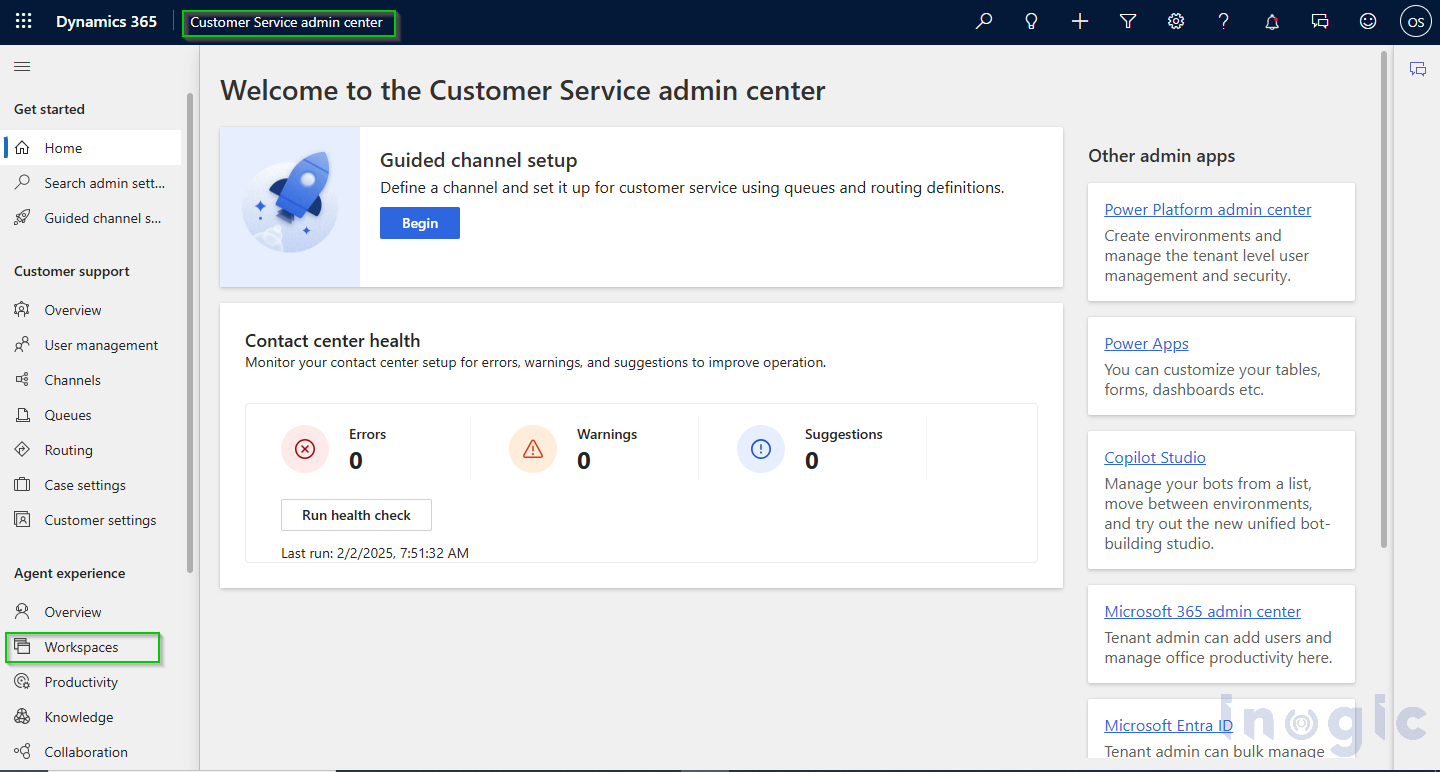Open the lightbulb assistant icon
The image size is (1440, 772).
tap(1032, 21)
